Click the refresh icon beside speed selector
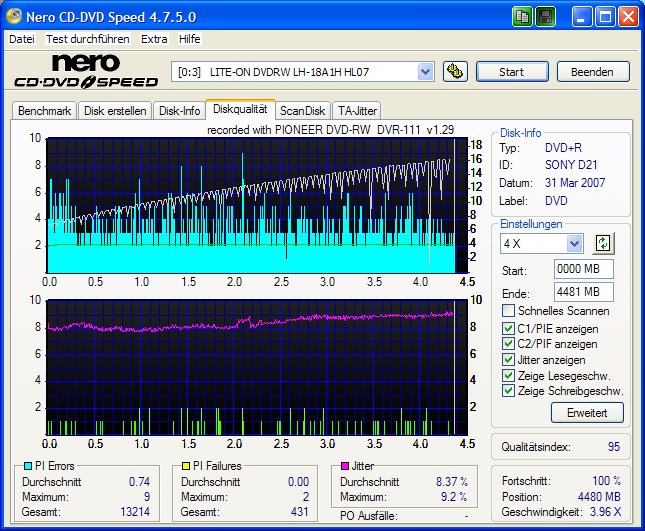Viewport: 645px width, 531px height. tap(603, 243)
